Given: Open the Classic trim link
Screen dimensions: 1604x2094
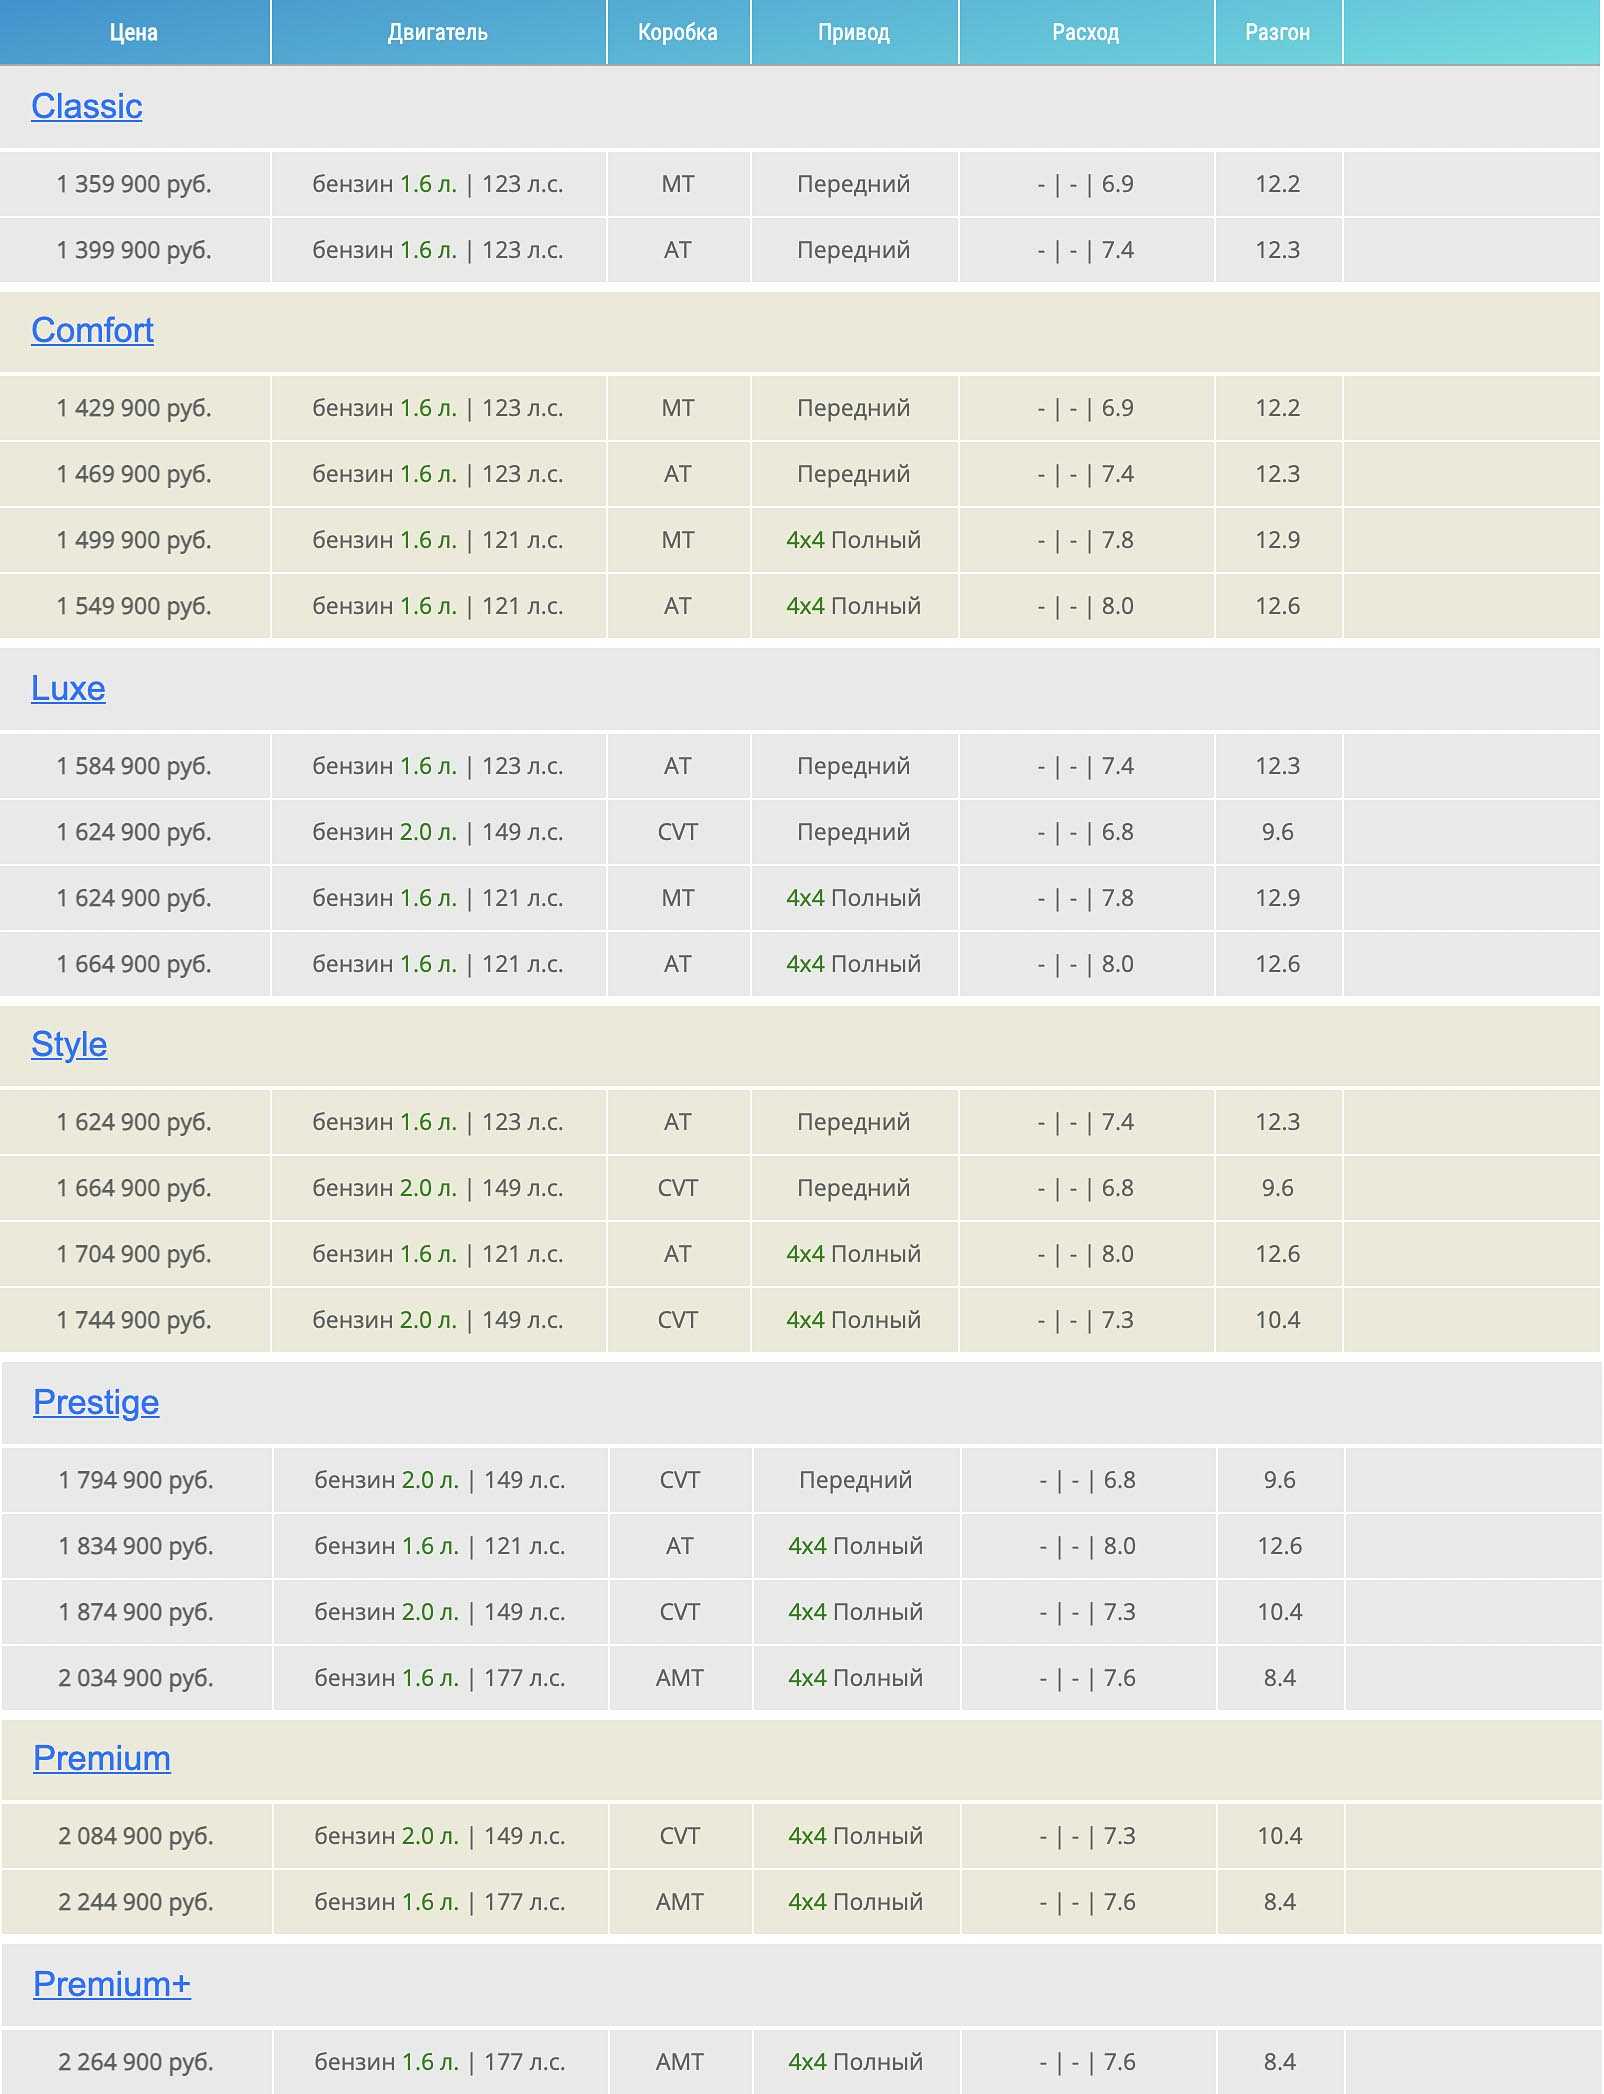Looking at the screenshot, I should pos(87,107).
